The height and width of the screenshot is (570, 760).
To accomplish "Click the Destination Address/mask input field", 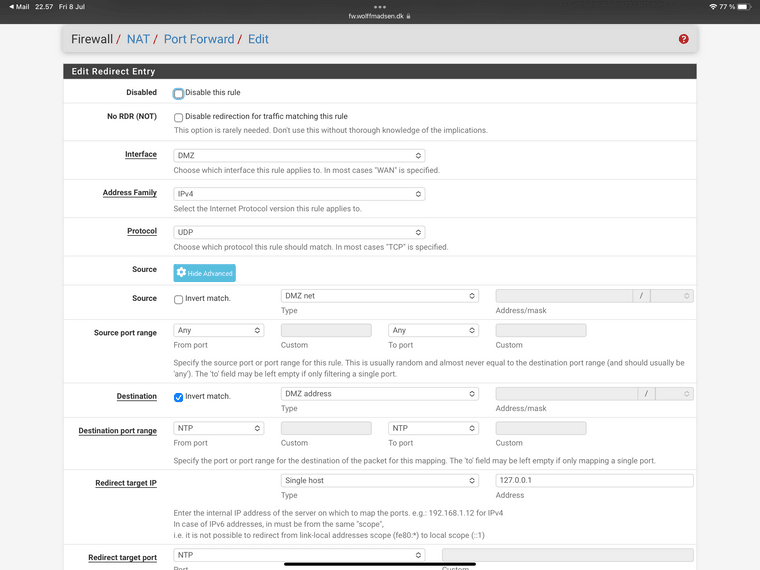I will click(x=567, y=394).
